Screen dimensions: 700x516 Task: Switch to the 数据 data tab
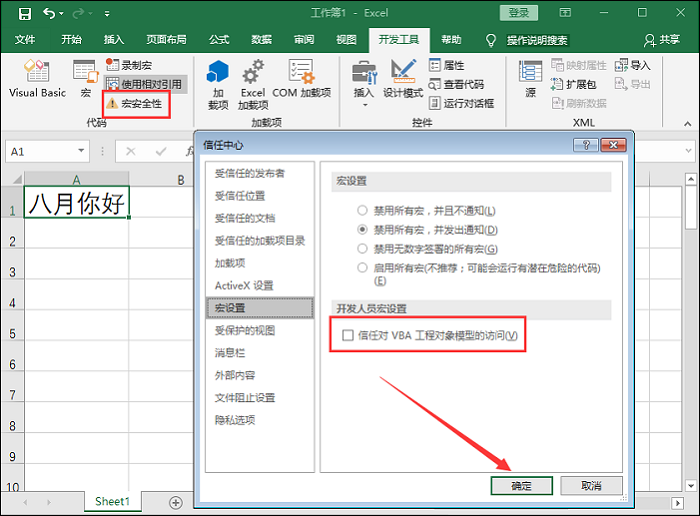(261, 40)
